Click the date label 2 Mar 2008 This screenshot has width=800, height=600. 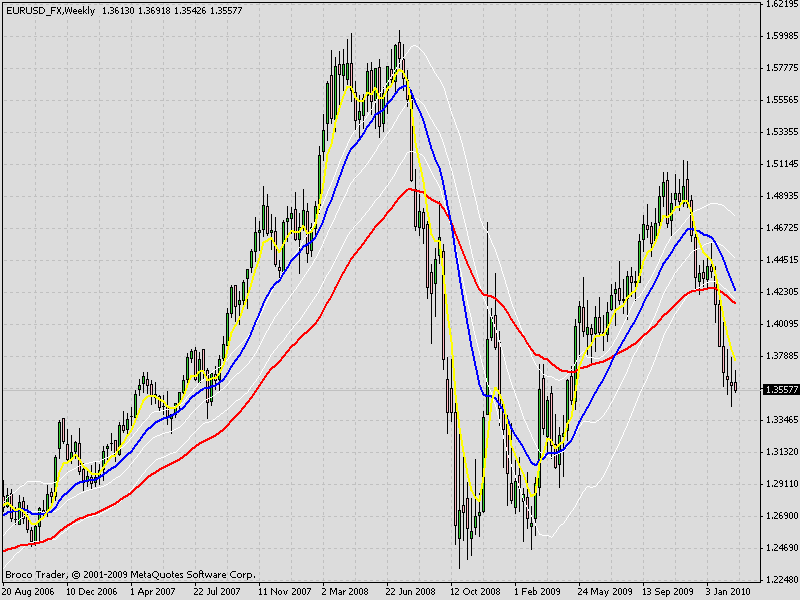345,592
